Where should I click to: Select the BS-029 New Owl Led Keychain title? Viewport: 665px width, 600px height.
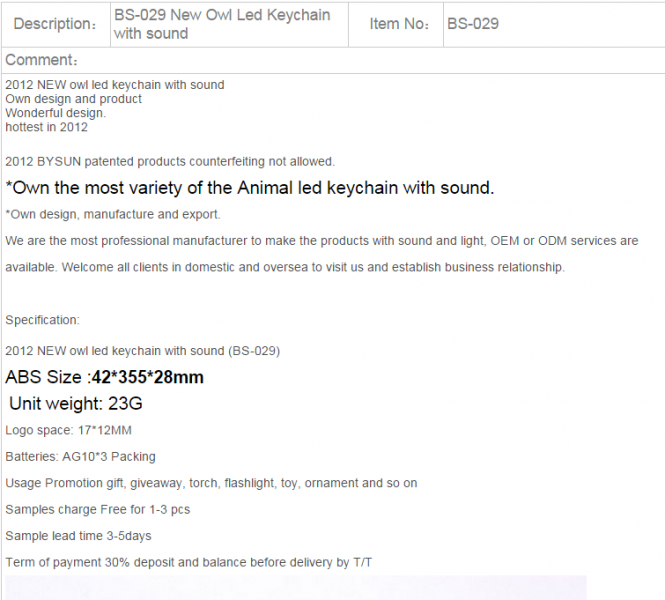(222, 24)
